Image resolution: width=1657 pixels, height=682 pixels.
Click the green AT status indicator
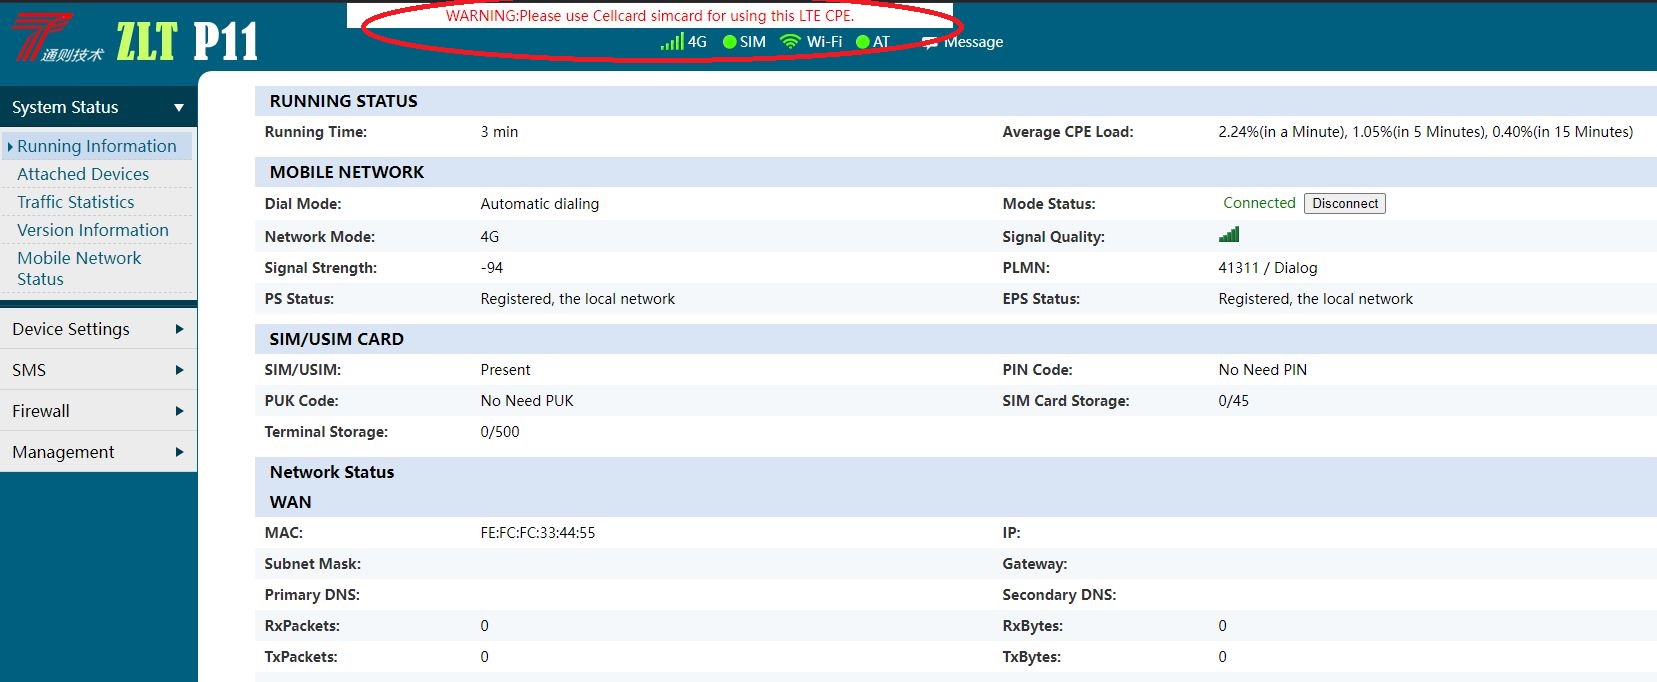(863, 42)
